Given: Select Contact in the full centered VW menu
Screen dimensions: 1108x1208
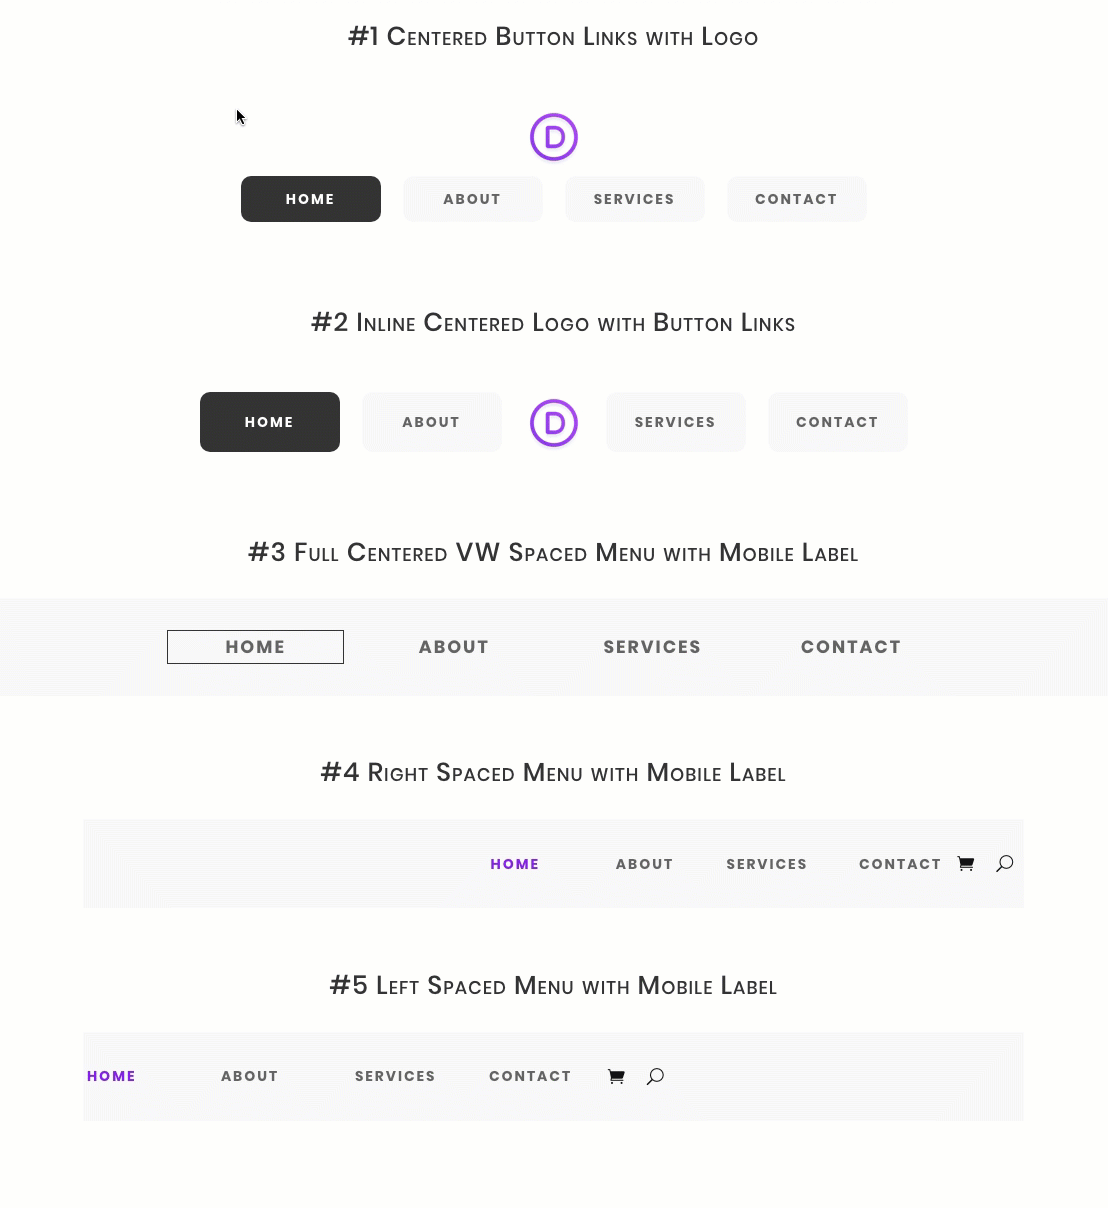Looking at the screenshot, I should 851,647.
